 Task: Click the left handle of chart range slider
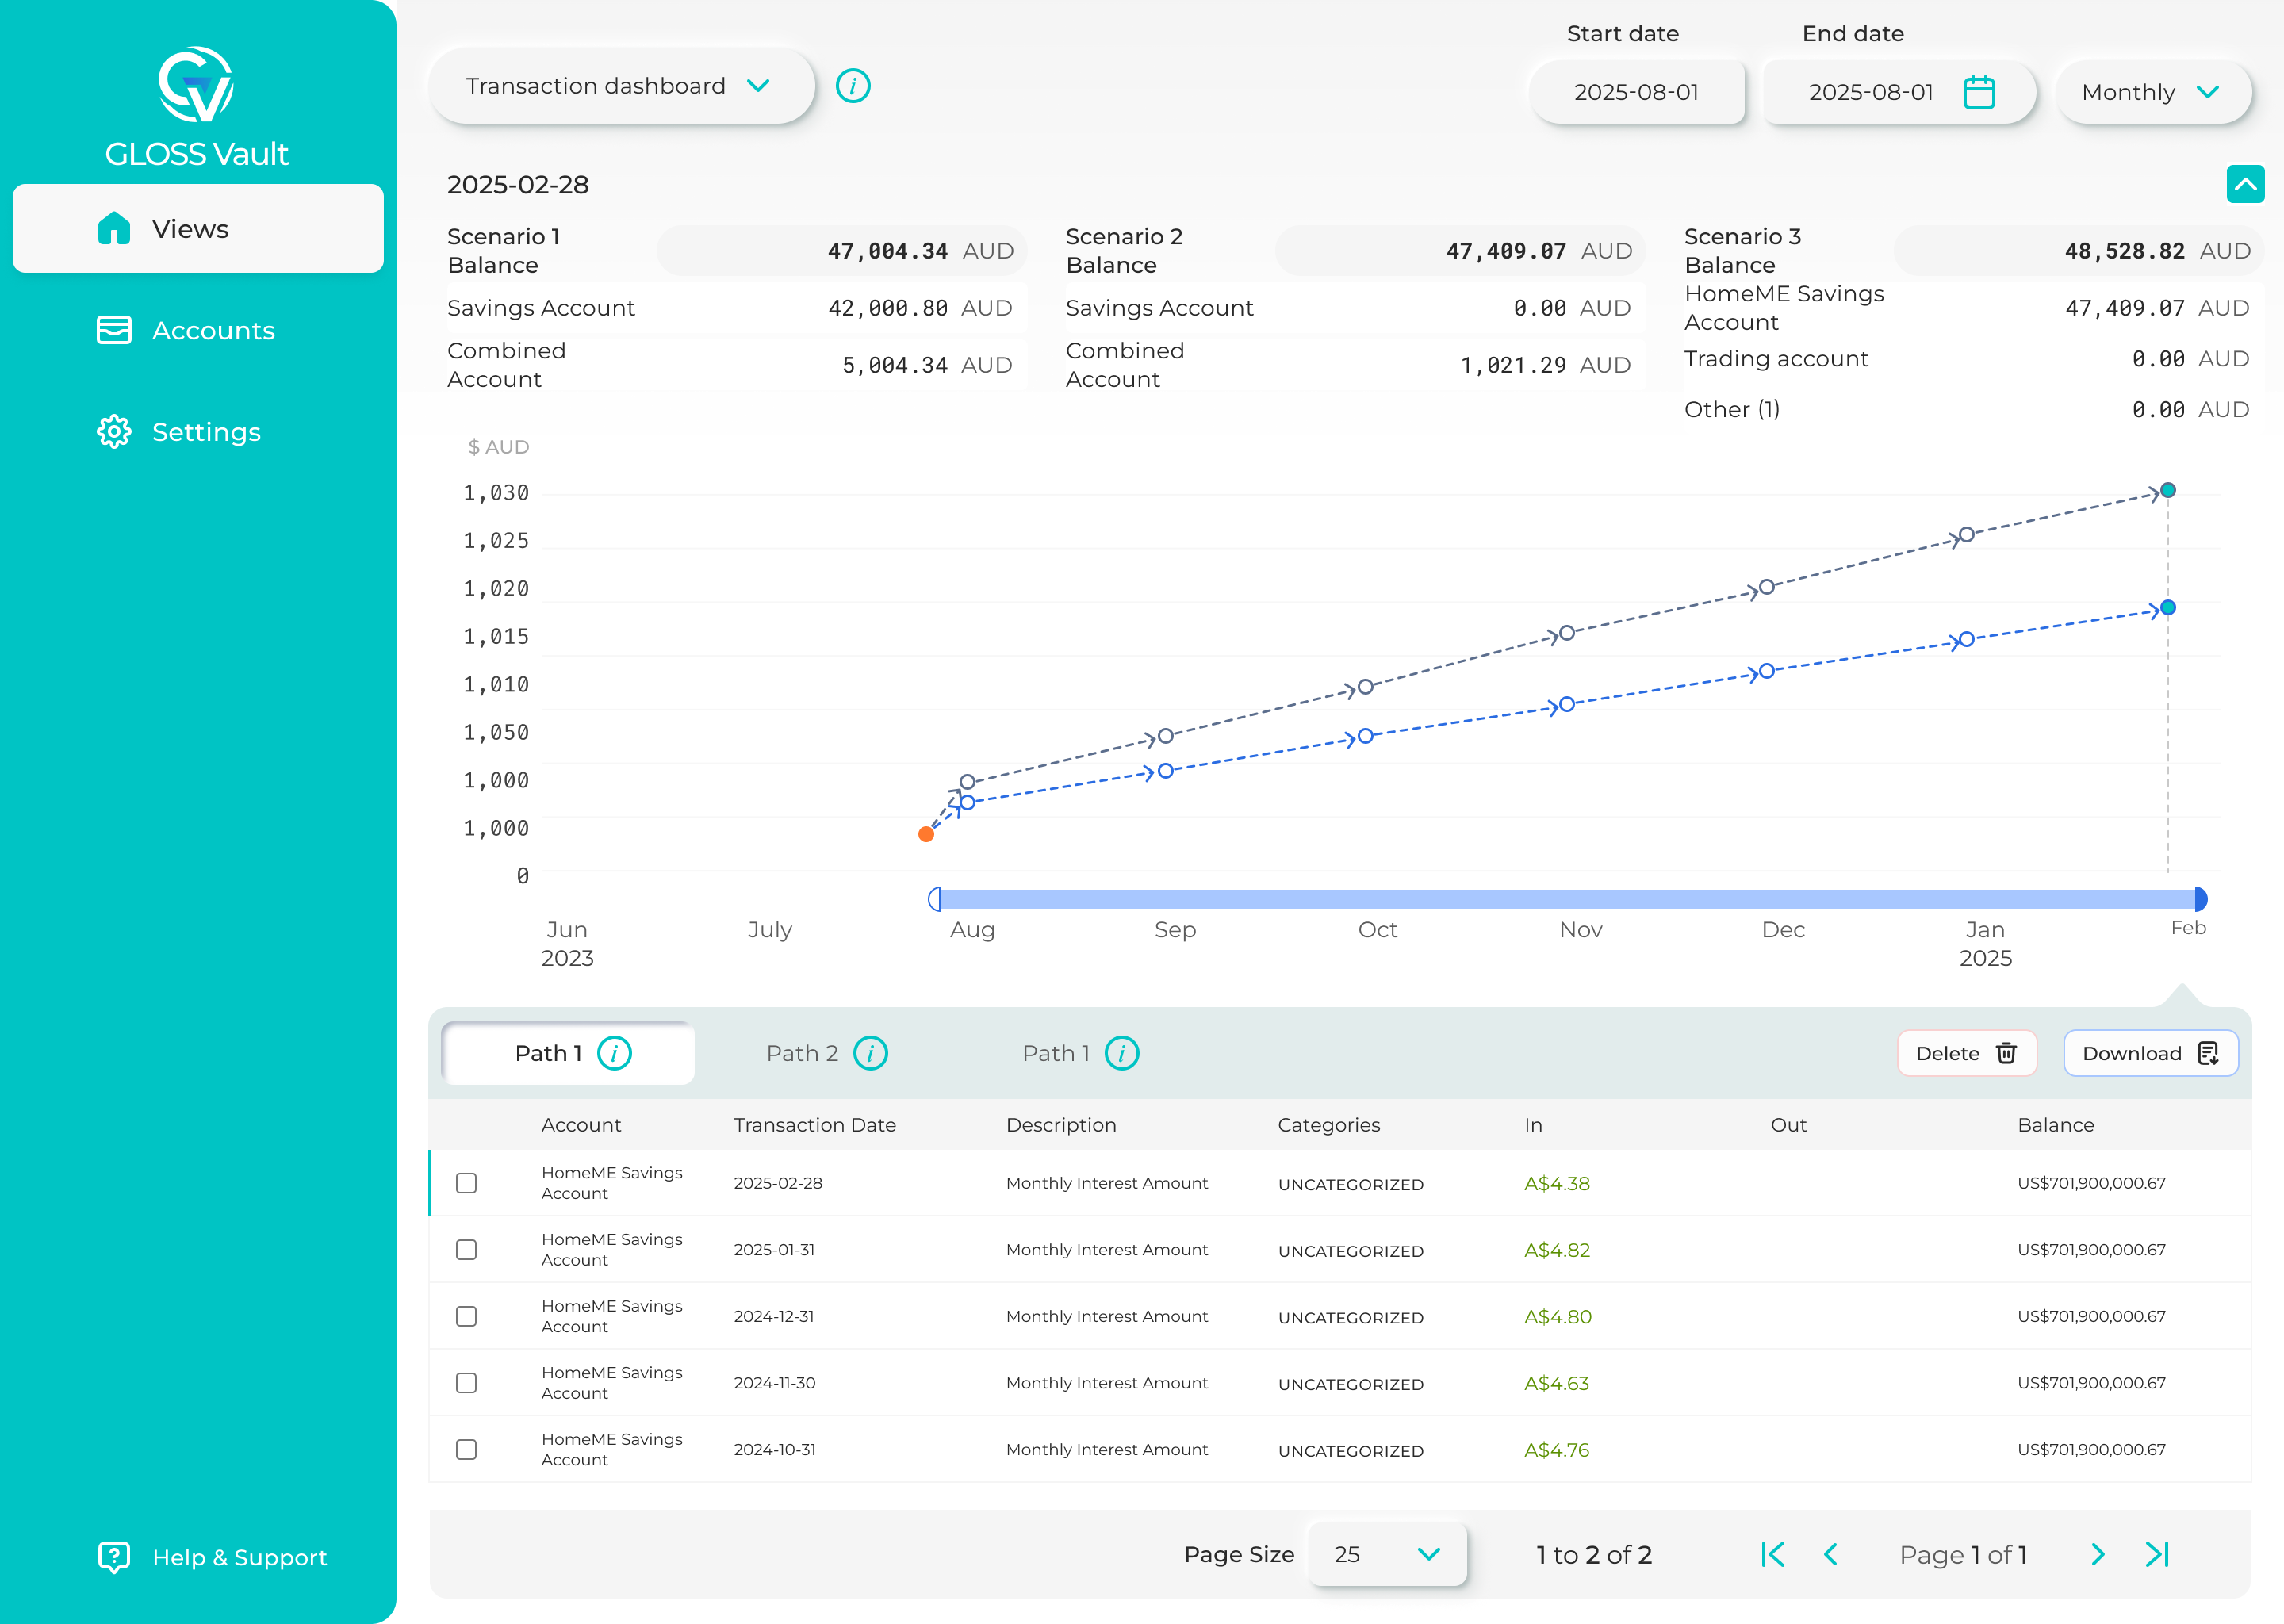934,899
